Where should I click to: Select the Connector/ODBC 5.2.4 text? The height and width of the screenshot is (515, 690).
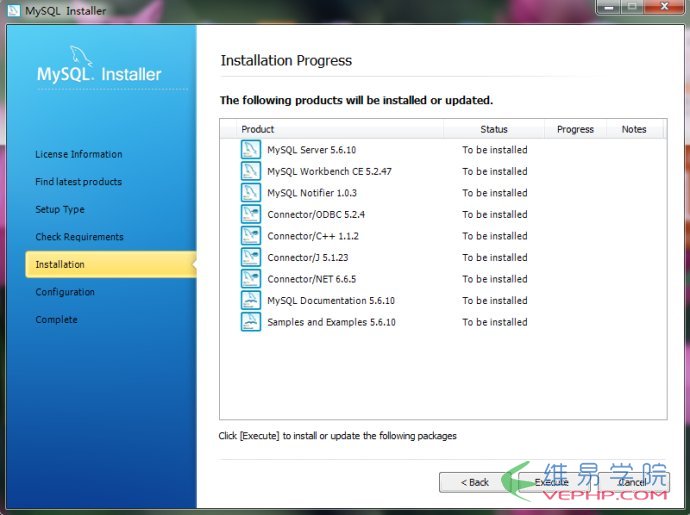tap(316, 214)
